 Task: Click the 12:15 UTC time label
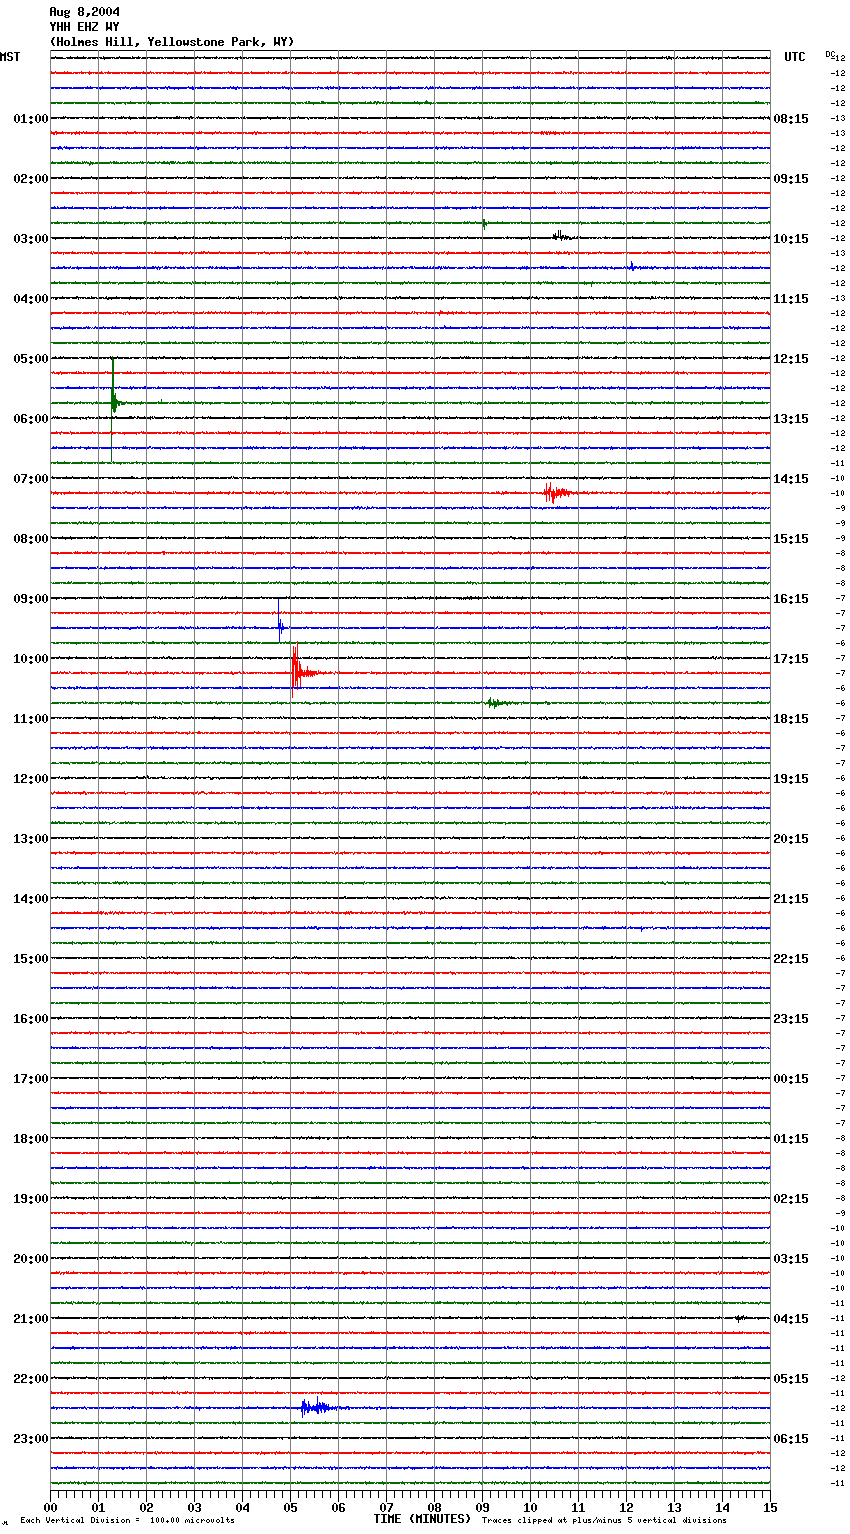791,359
